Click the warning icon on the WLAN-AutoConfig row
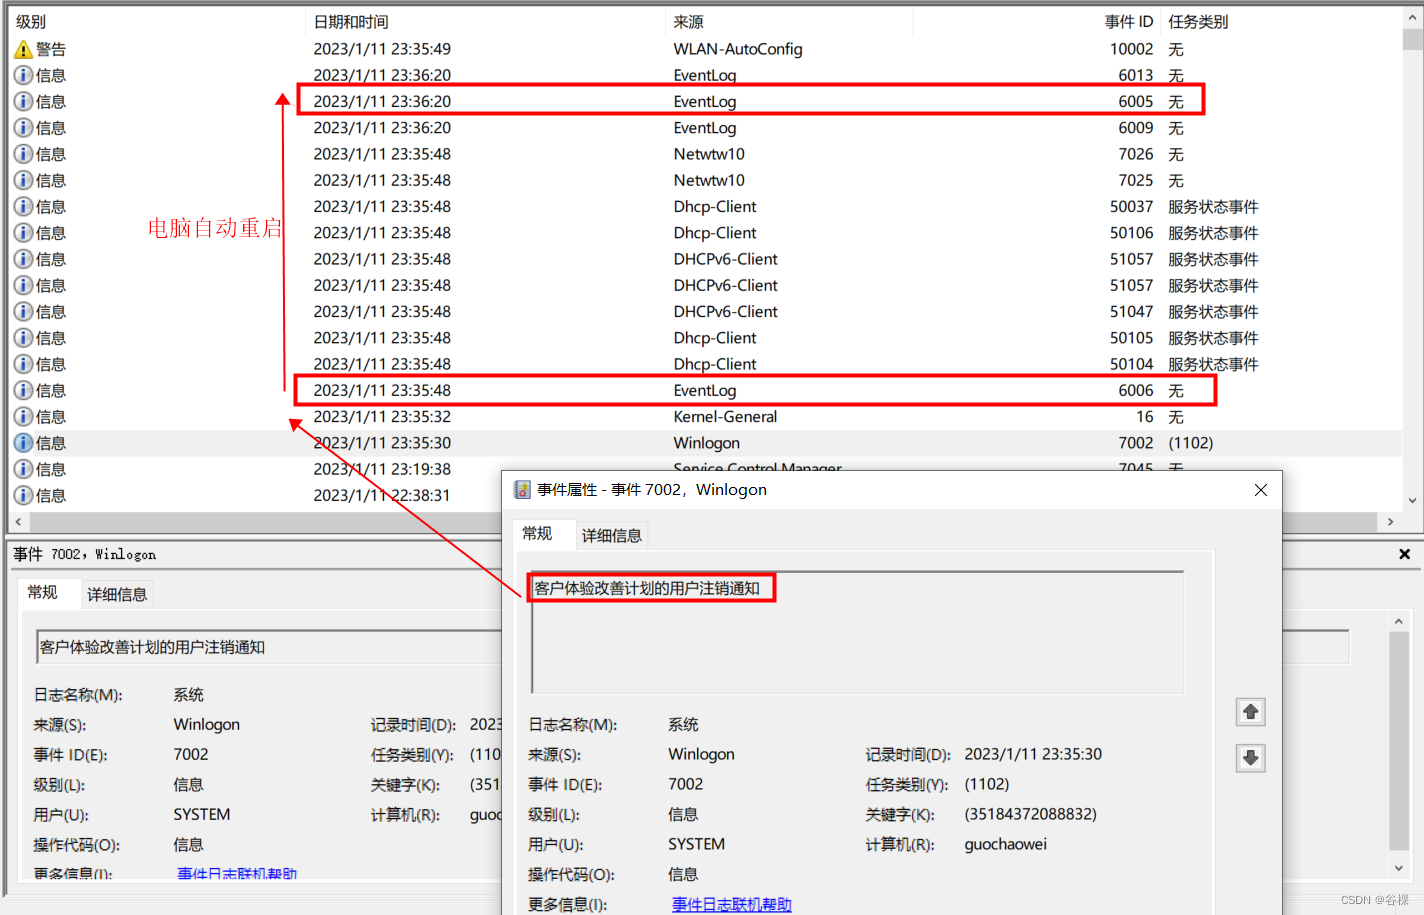Screen dimensions: 1424x915 (23, 48)
